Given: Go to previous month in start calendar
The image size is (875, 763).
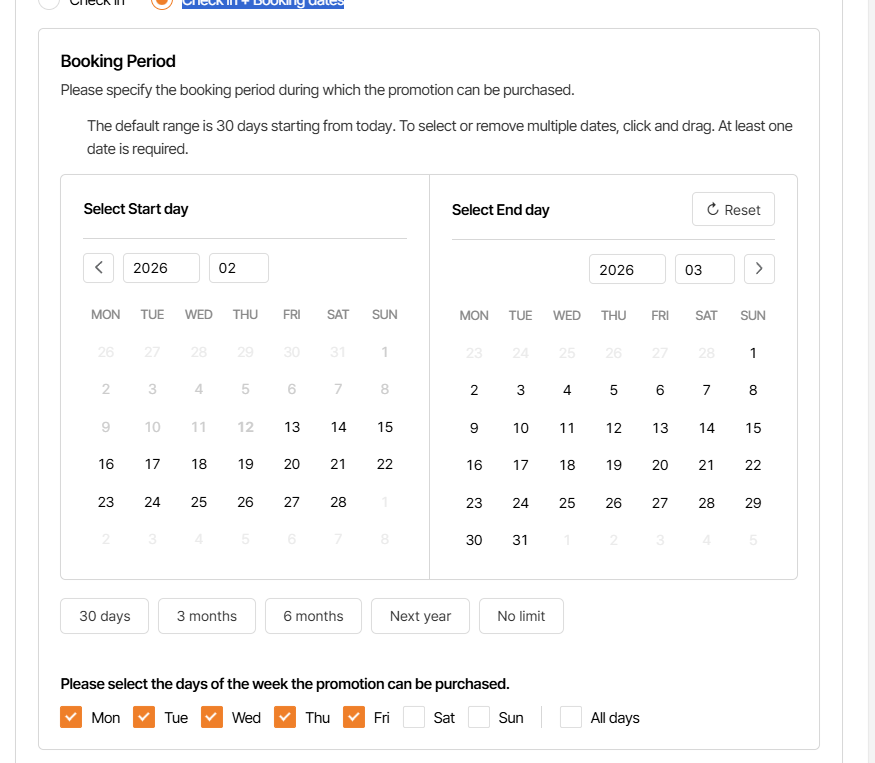Looking at the screenshot, I should click(98, 268).
